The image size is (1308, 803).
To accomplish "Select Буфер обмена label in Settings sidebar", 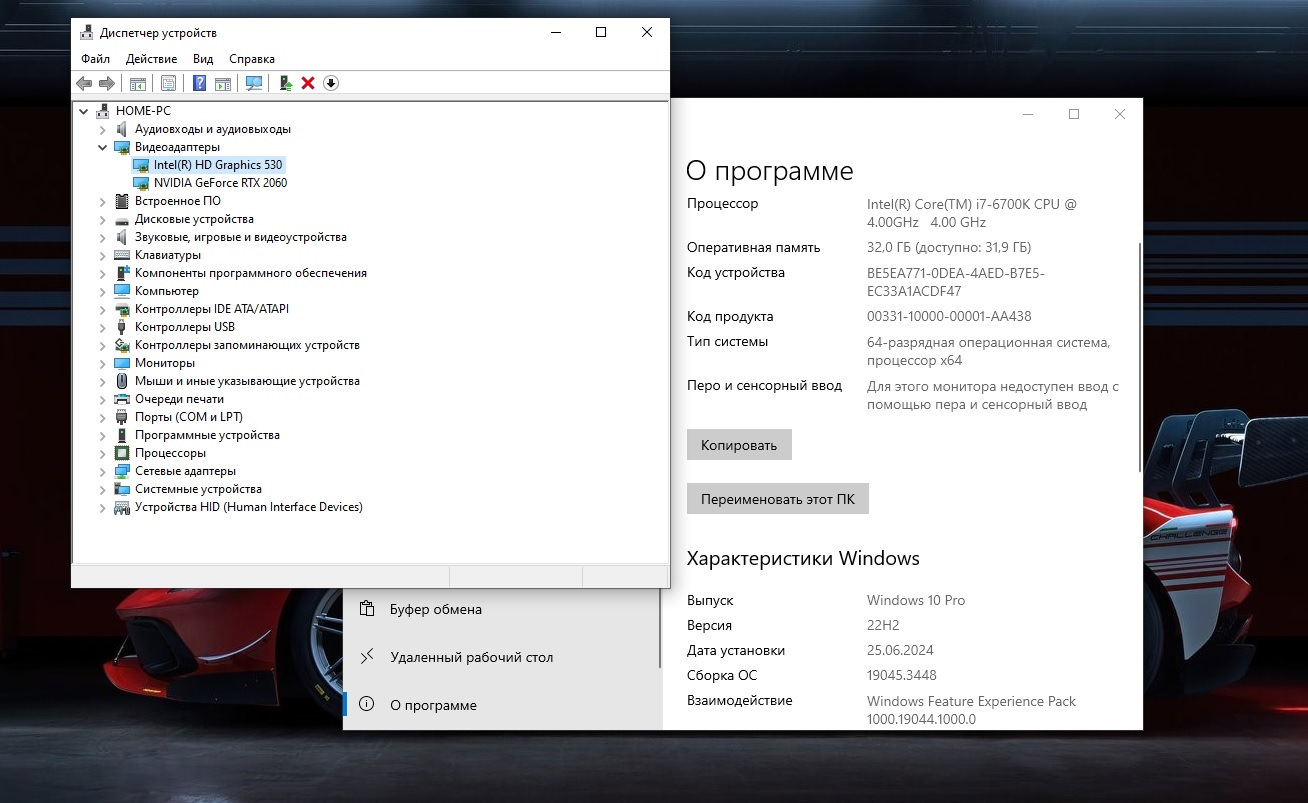I will click(436, 609).
